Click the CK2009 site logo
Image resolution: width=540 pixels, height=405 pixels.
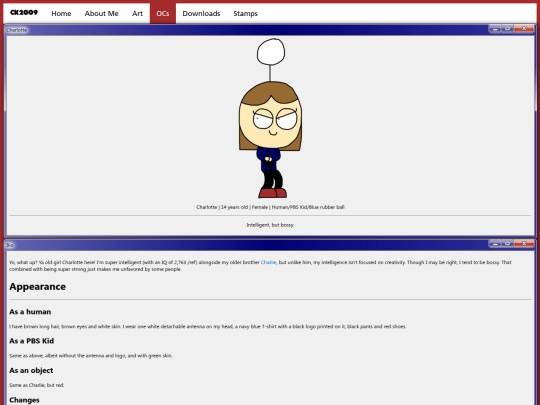[24, 13]
